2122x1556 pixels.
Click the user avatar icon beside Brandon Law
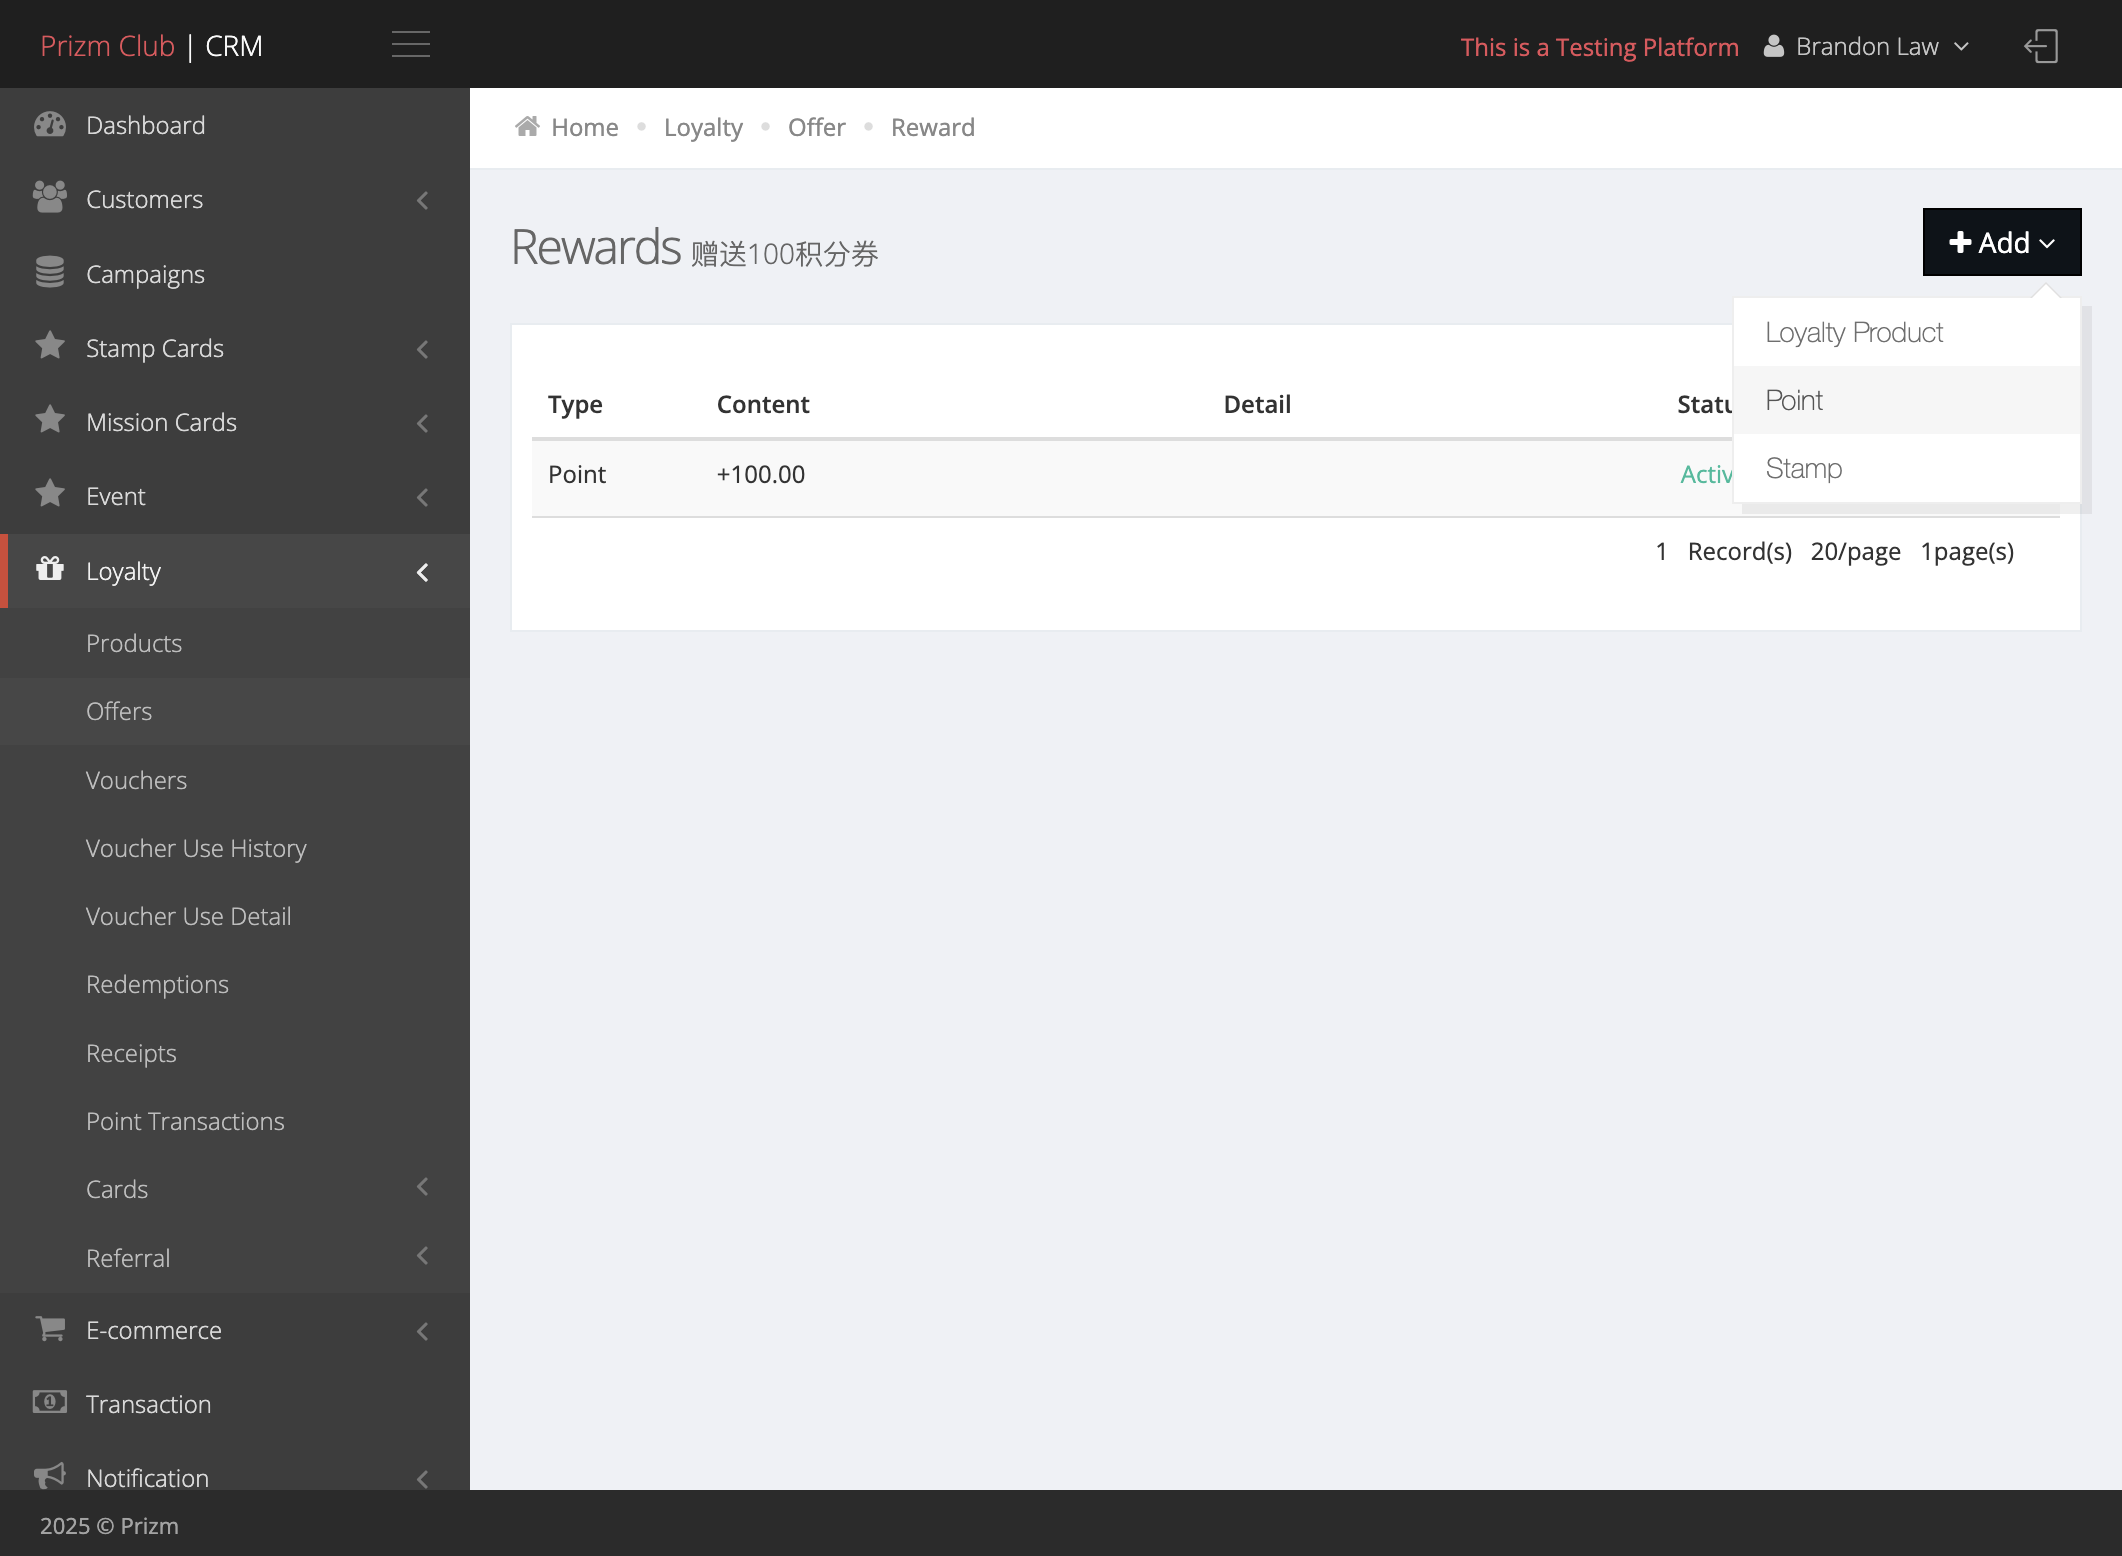point(1774,46)
